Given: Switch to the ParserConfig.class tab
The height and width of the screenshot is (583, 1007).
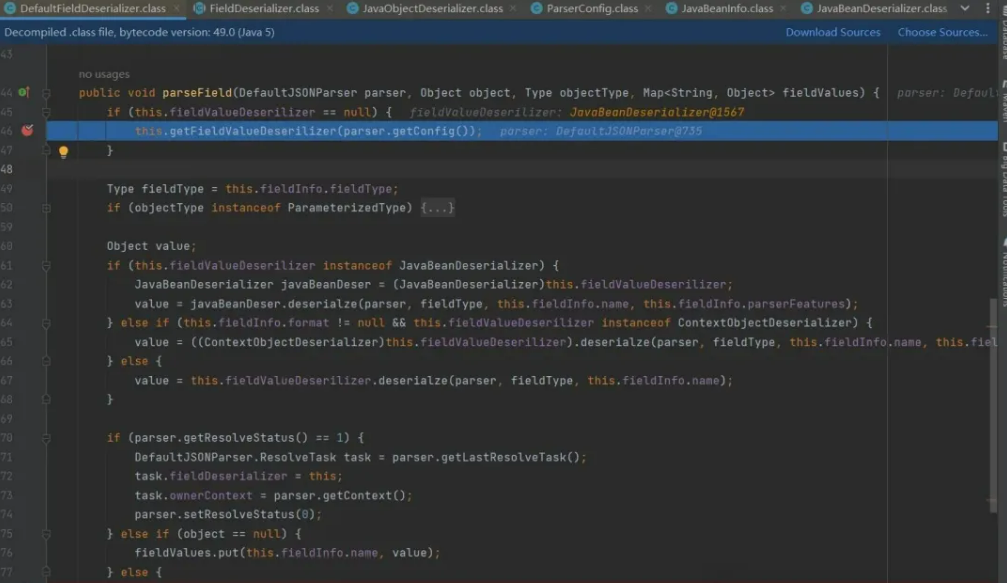Looking at the screenshot, I should pos(592,8).
